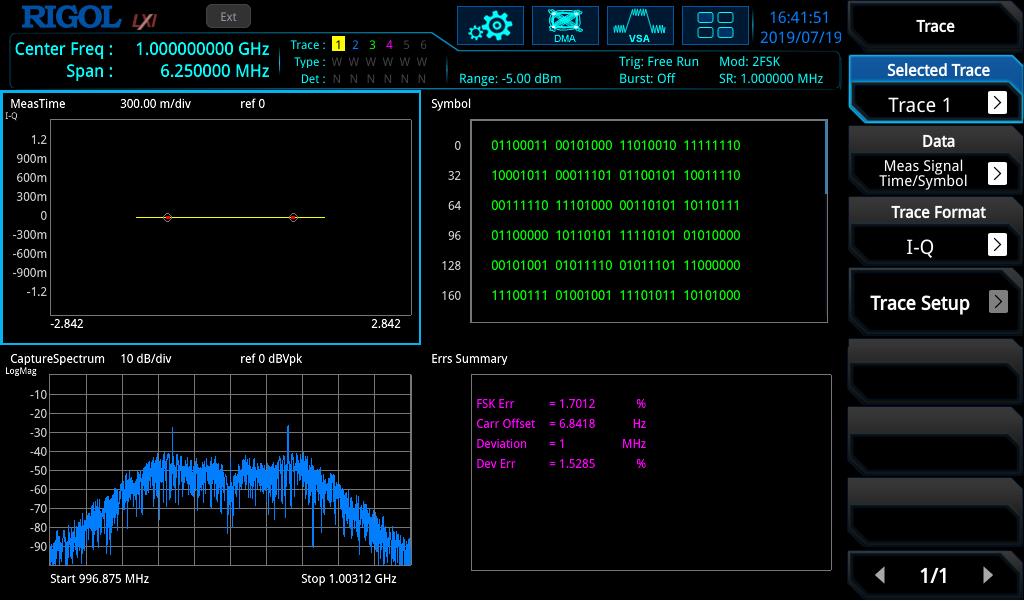
Task: Click the ref 0 dBVpk label
Action: [x=271, y=359]
